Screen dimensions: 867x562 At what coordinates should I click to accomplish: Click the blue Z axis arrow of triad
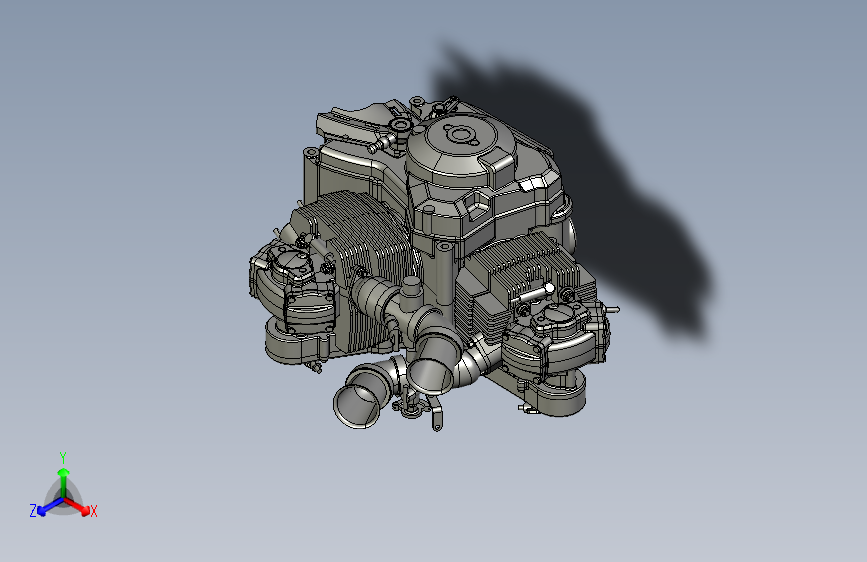[x=51, y=507]
